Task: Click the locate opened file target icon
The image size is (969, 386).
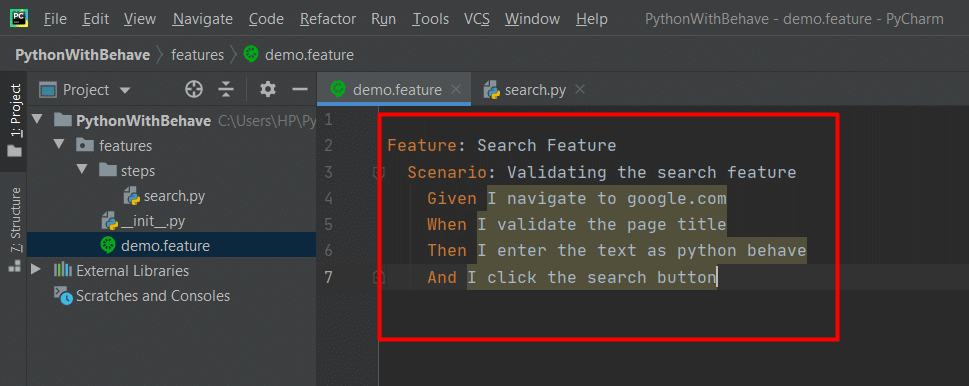Action: 194,90
